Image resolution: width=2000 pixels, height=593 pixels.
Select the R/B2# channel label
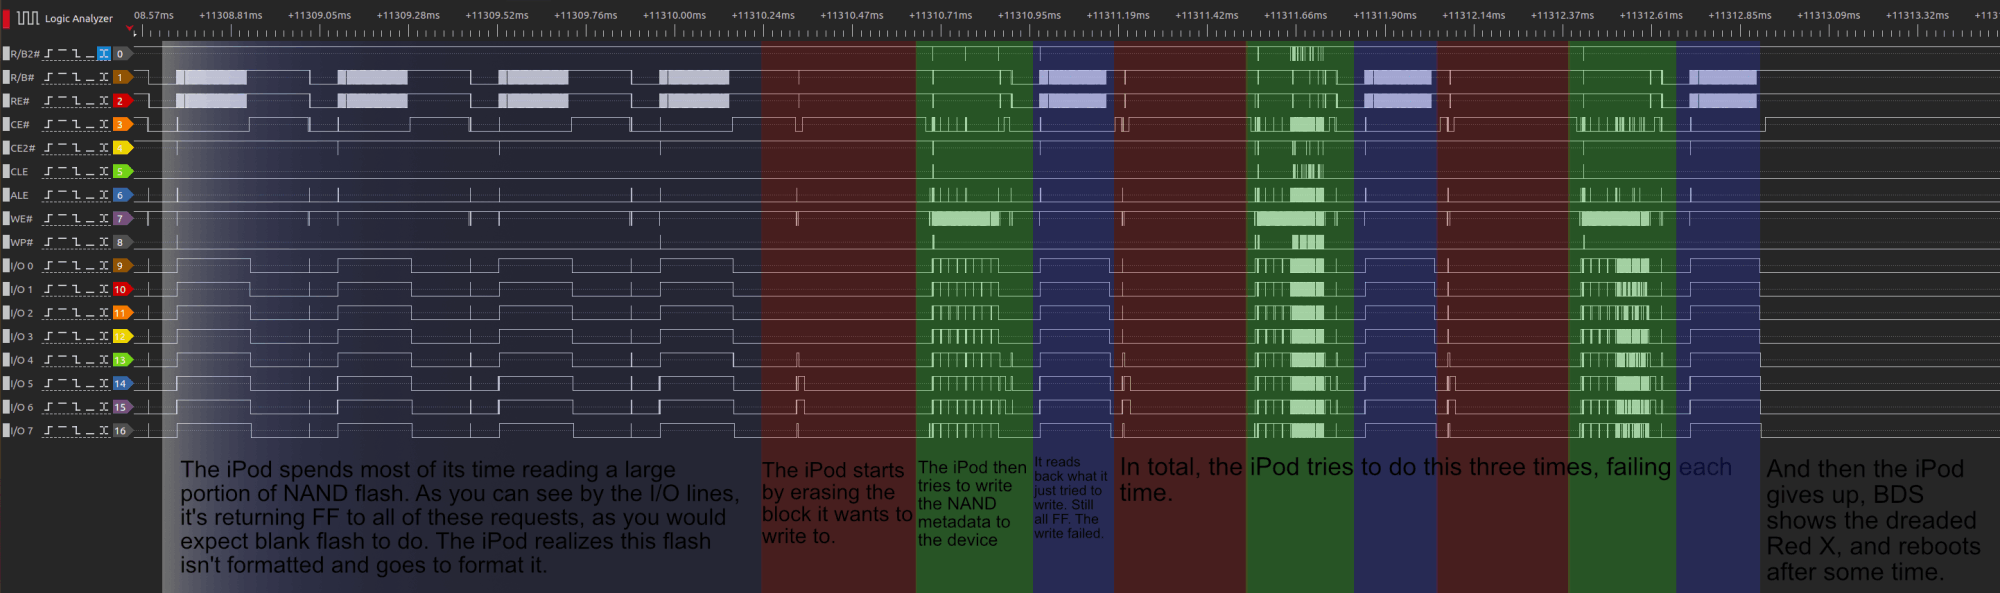25,54
